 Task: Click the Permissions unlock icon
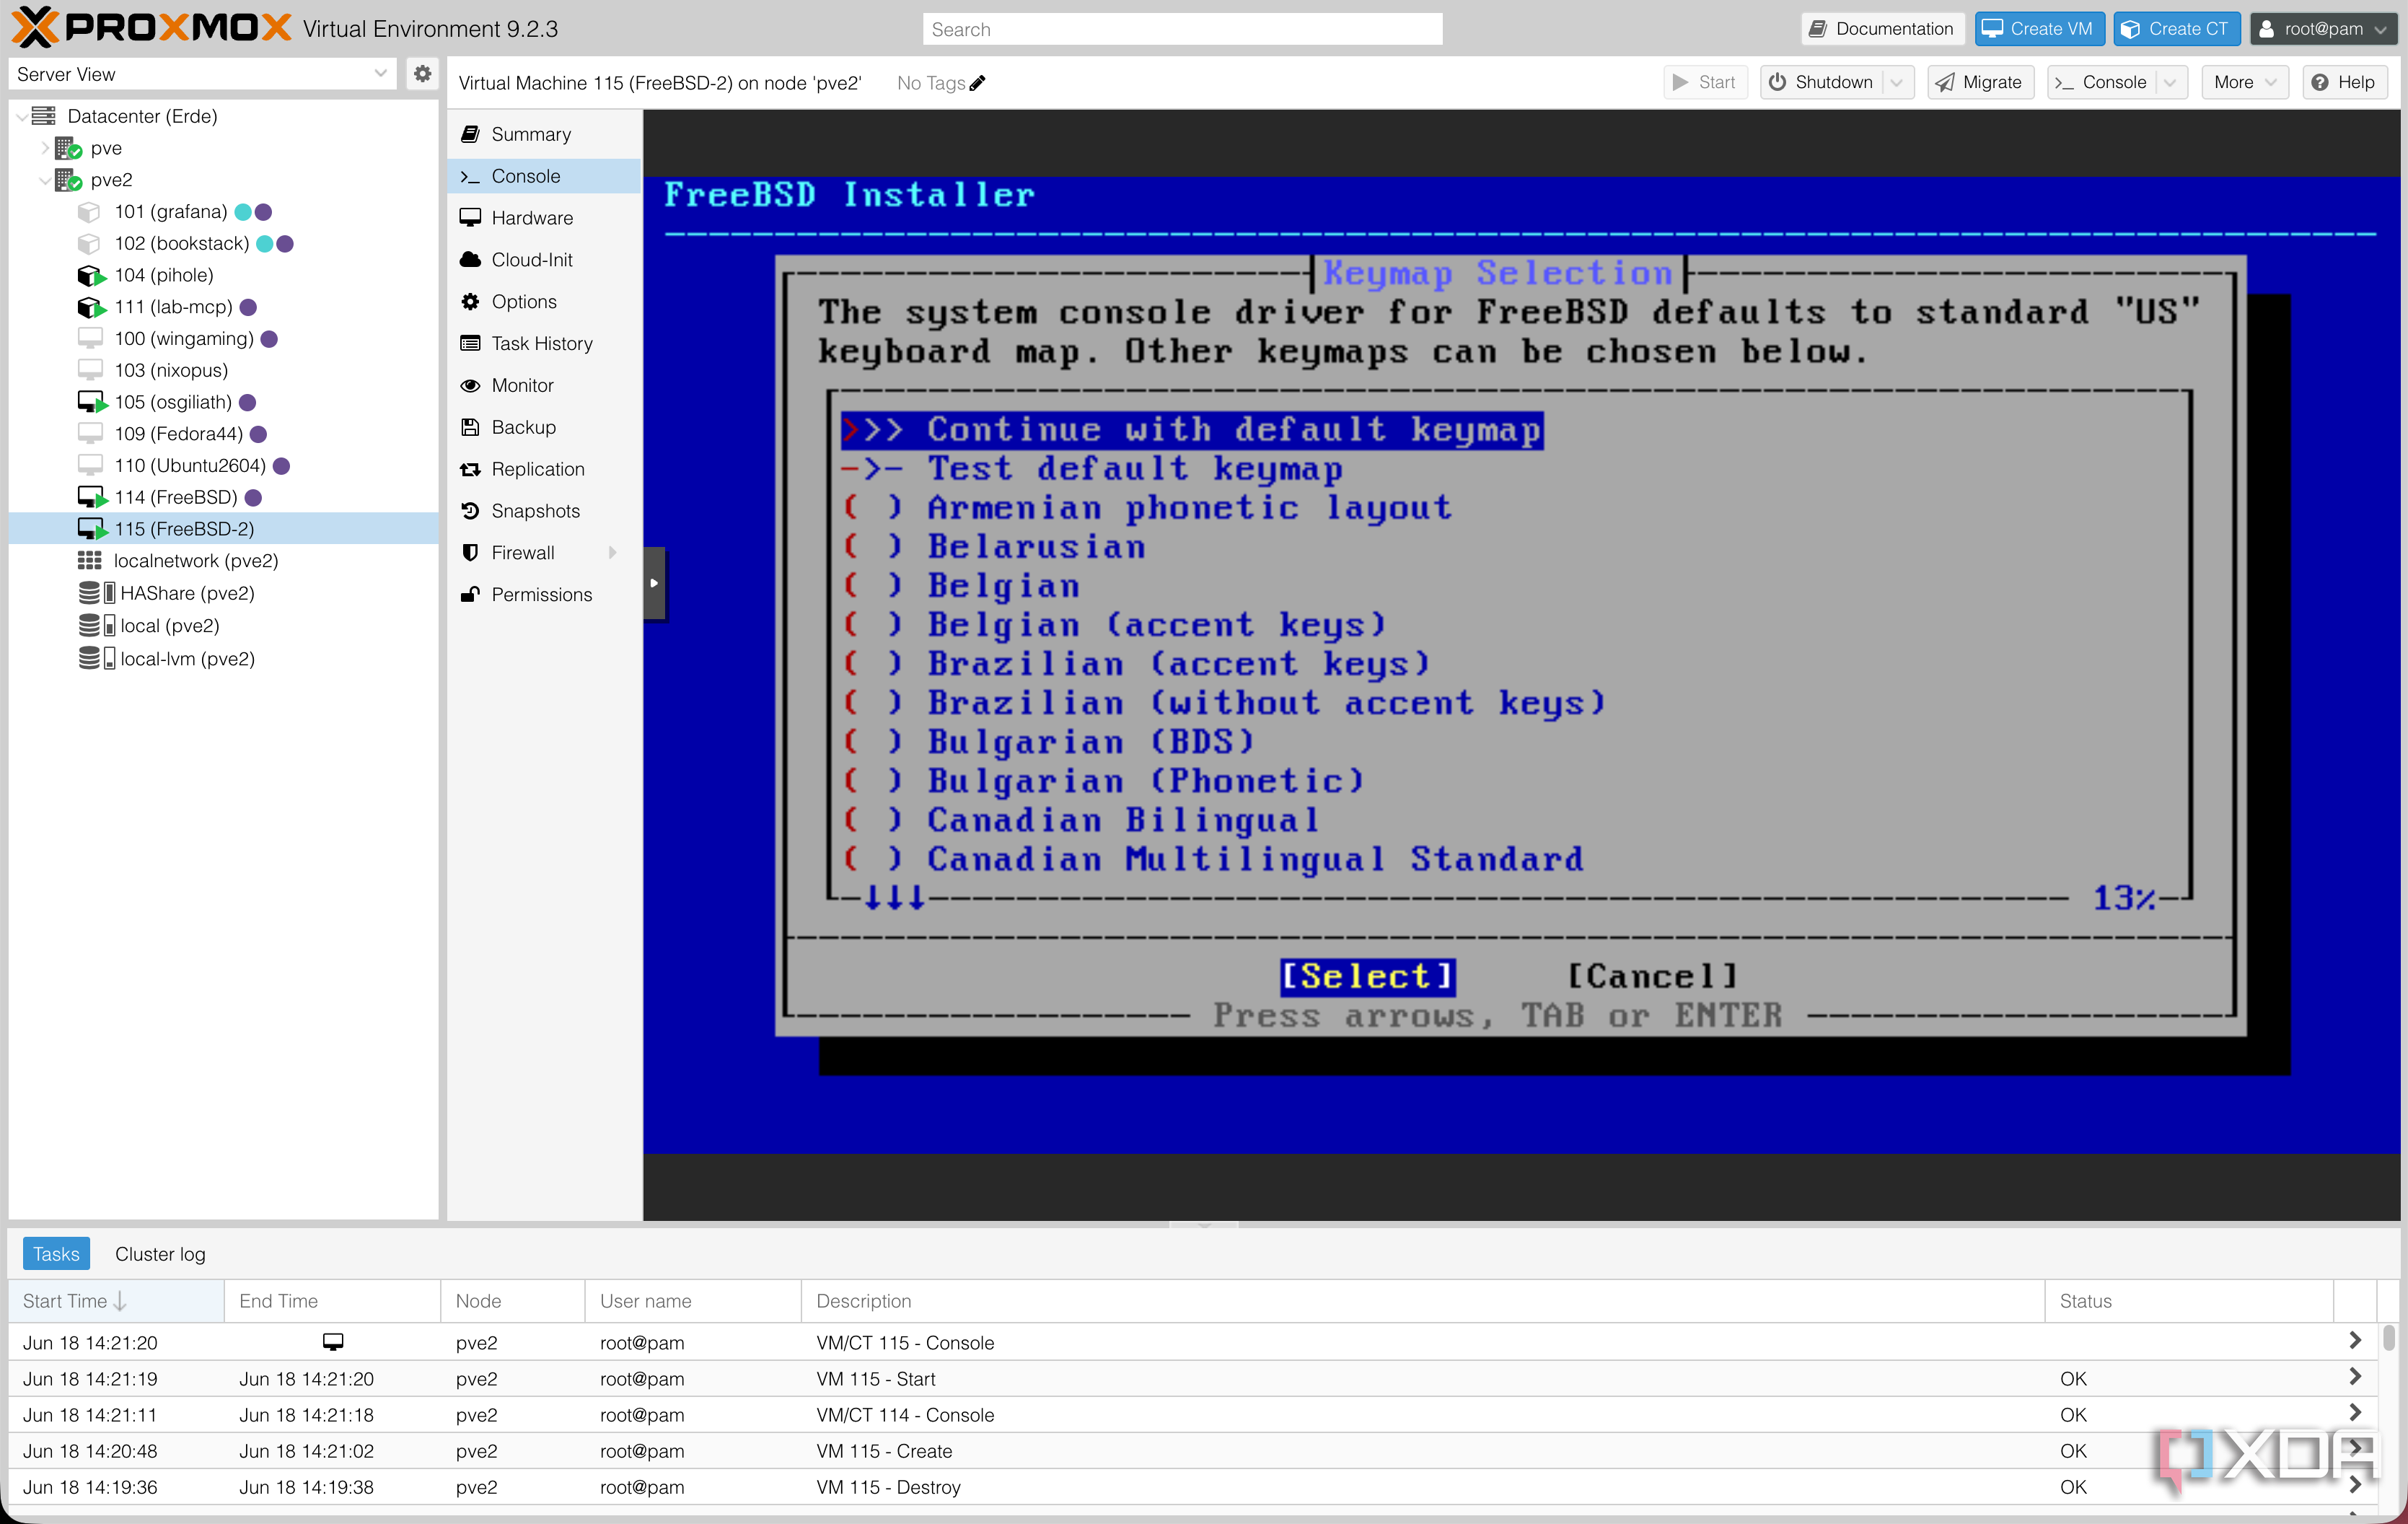pyautogui.click(x=470, y=595)
